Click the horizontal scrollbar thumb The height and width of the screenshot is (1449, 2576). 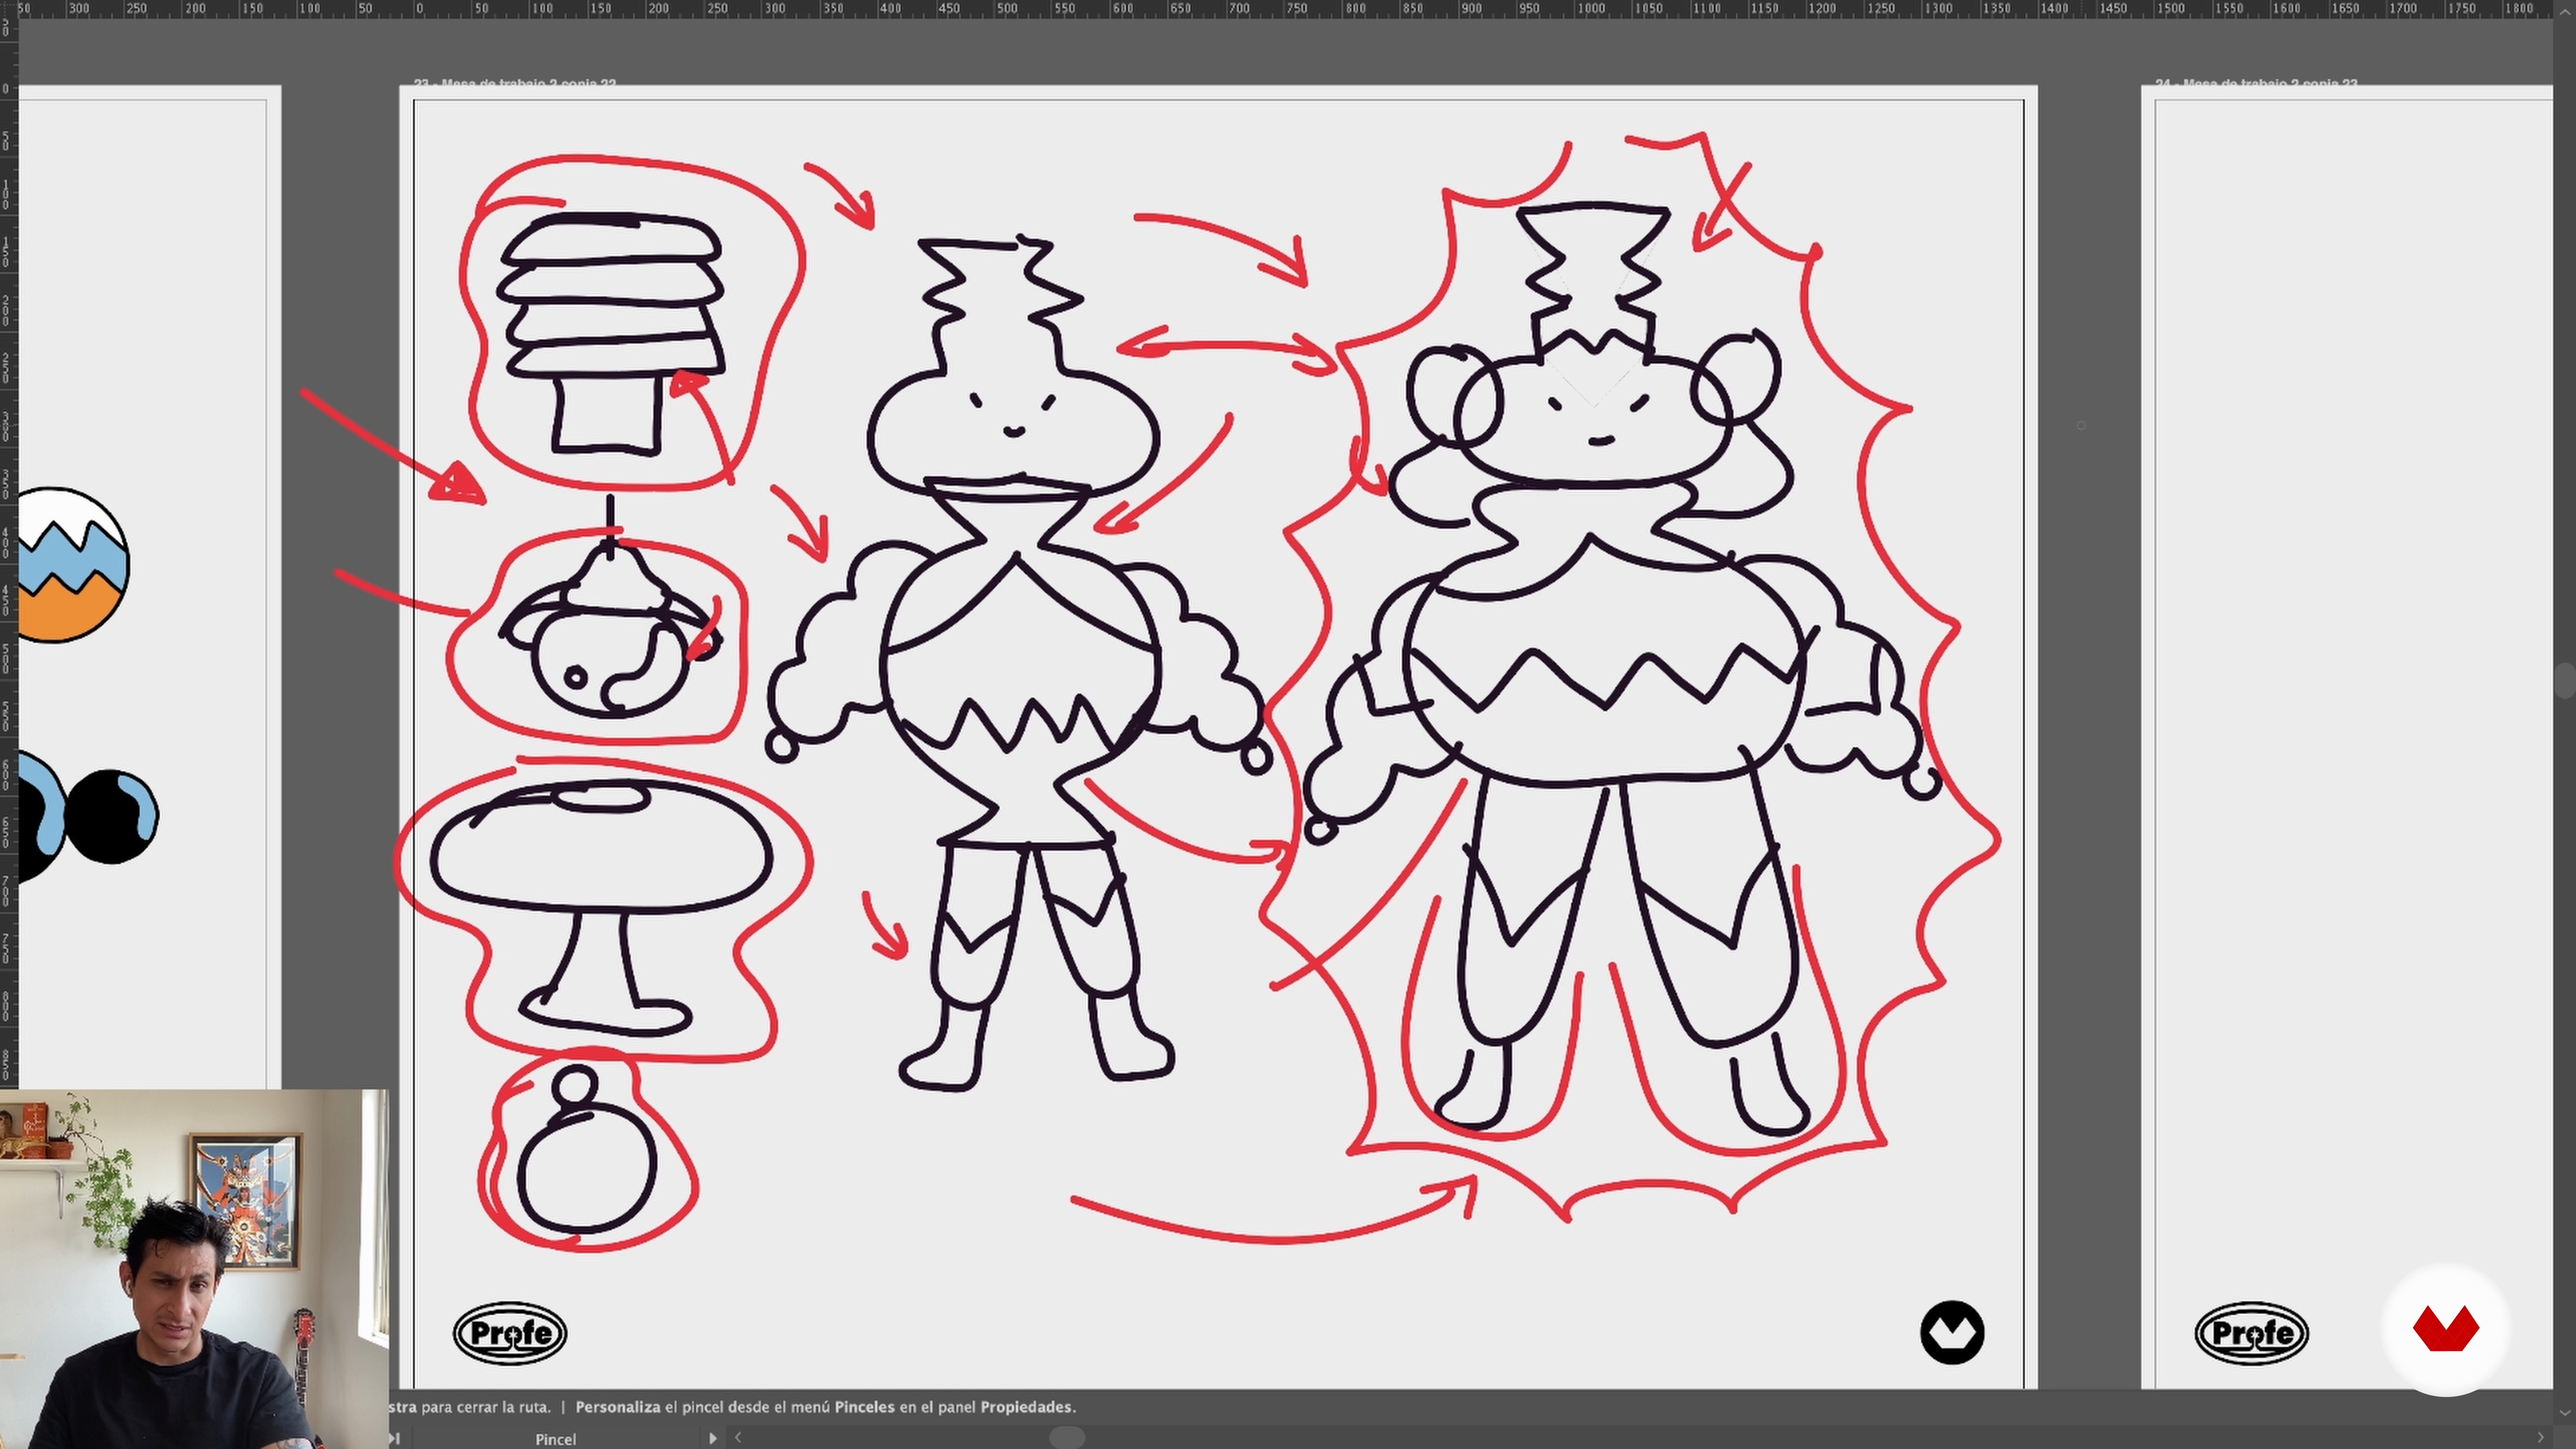pyautogui.click(x=1067, y=1438)
